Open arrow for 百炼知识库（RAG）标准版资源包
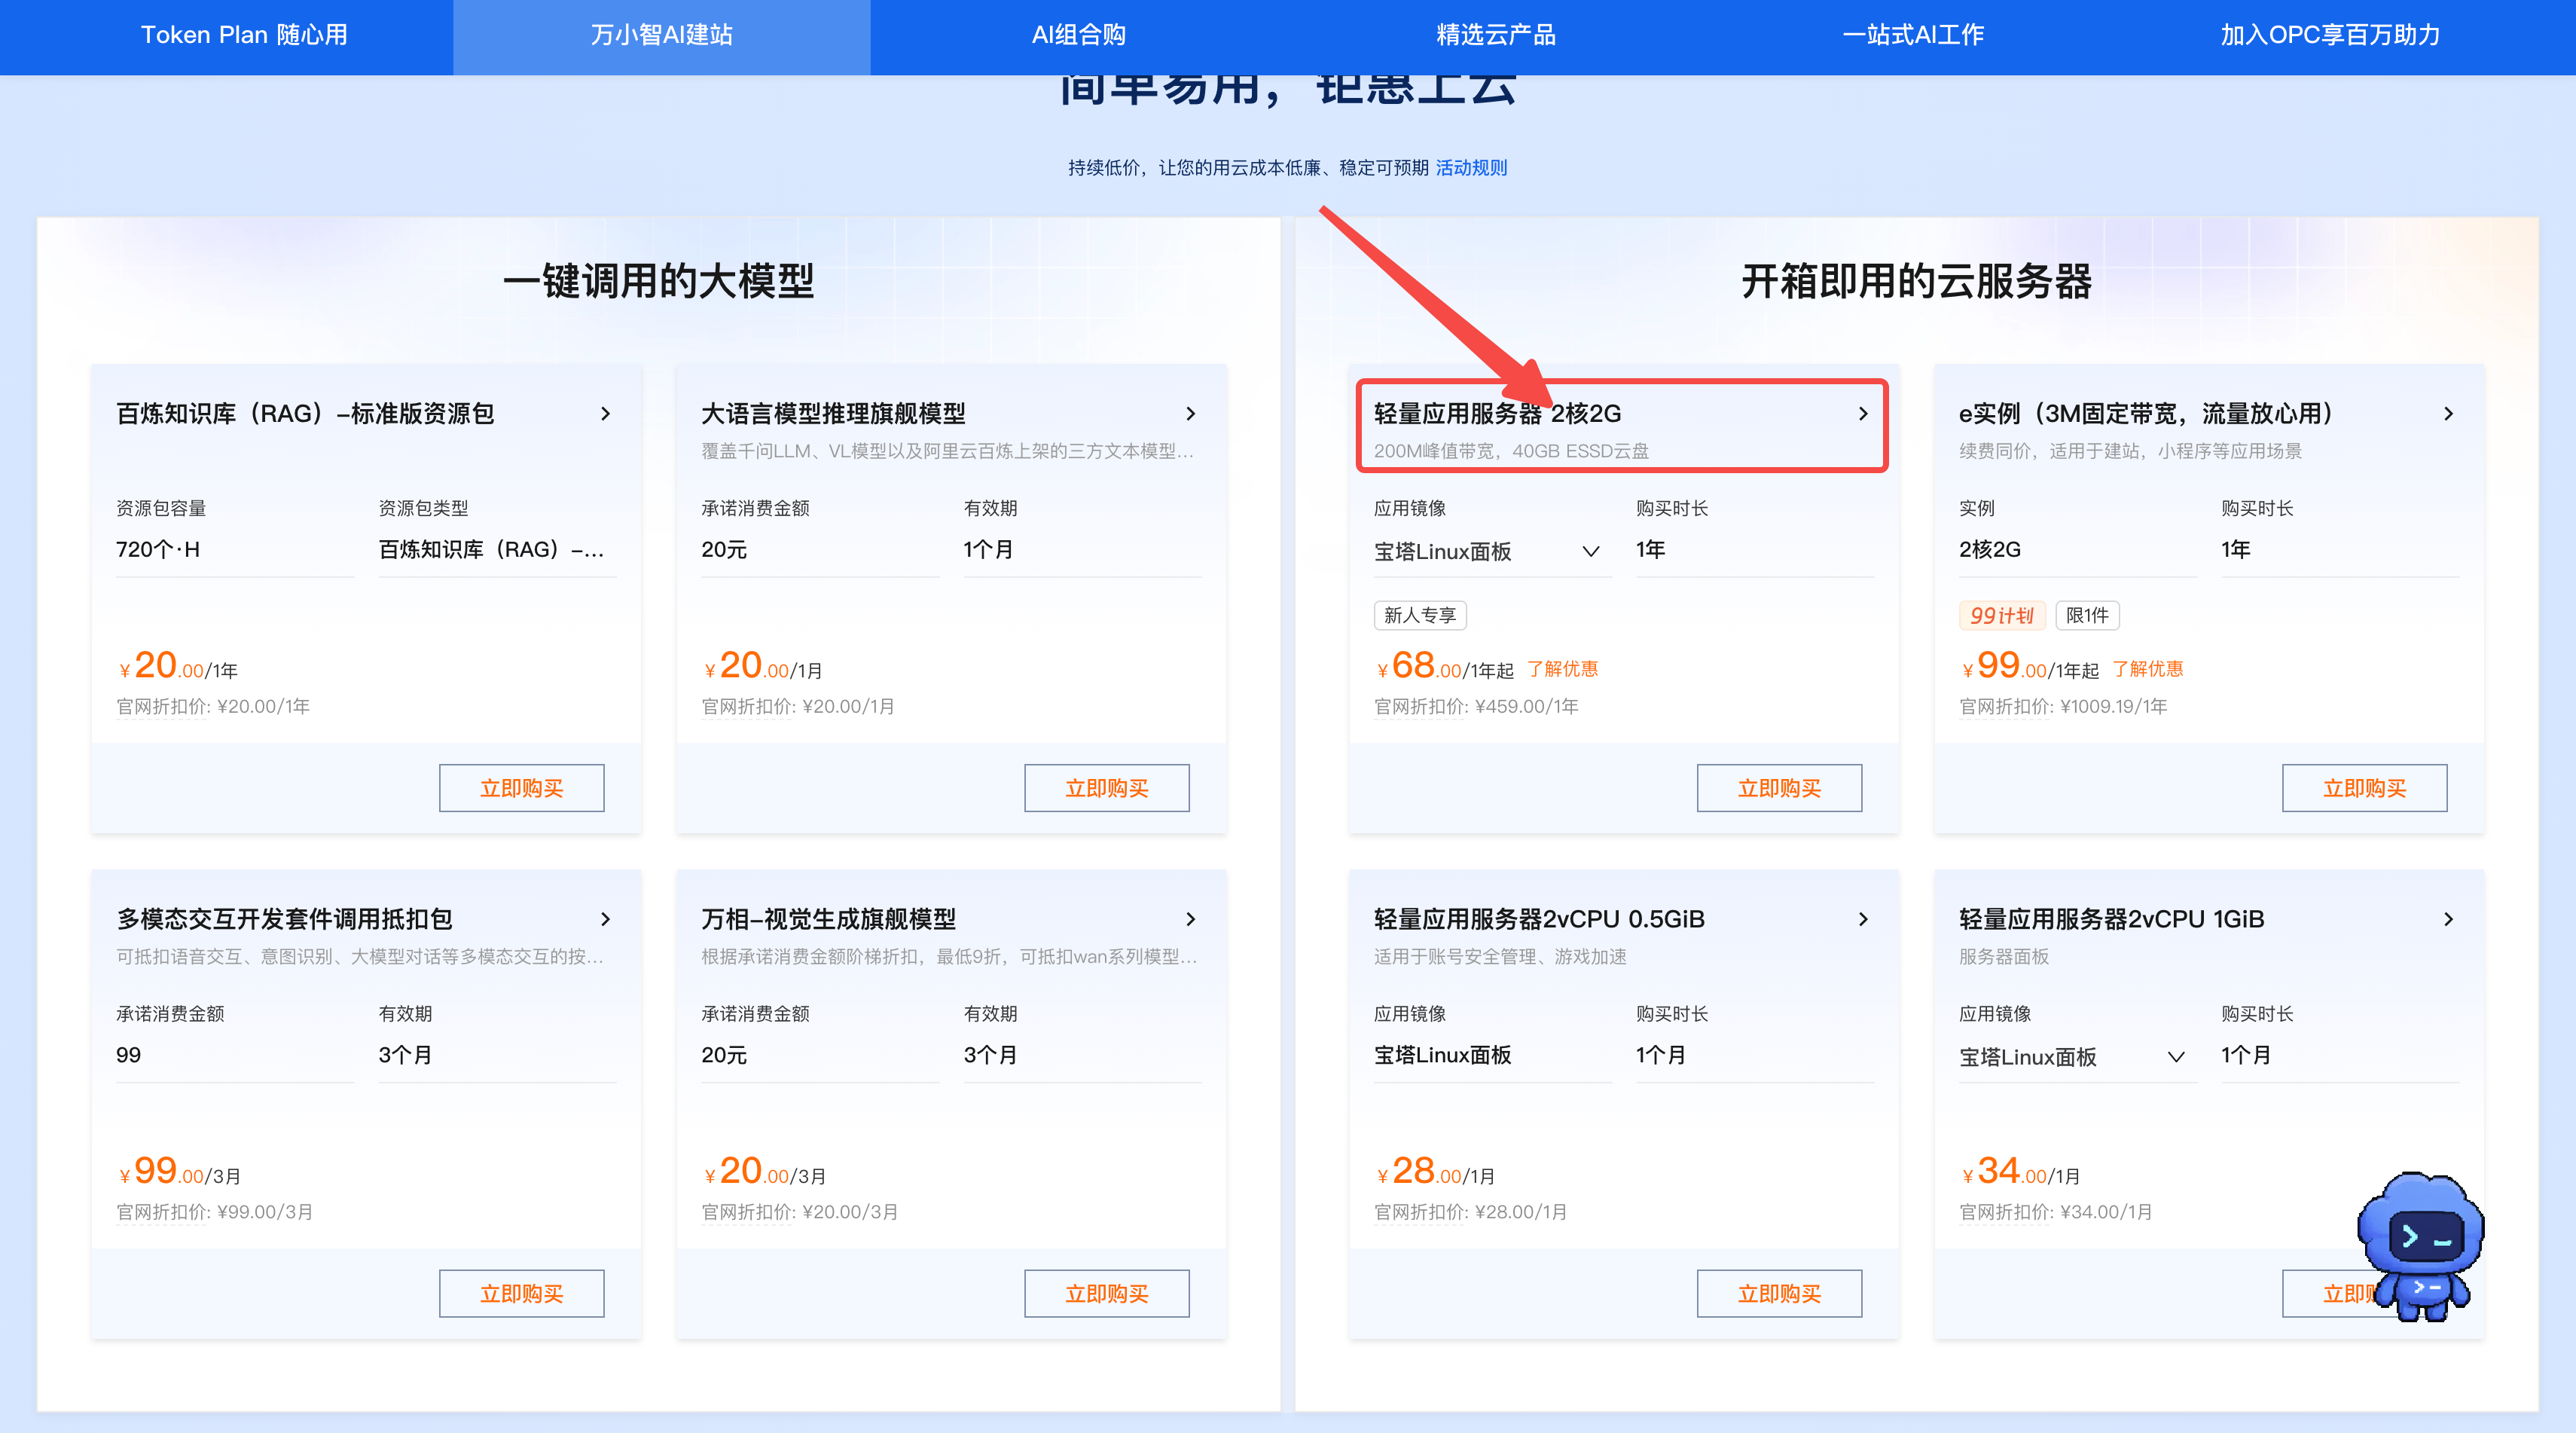 coord(605,414)
